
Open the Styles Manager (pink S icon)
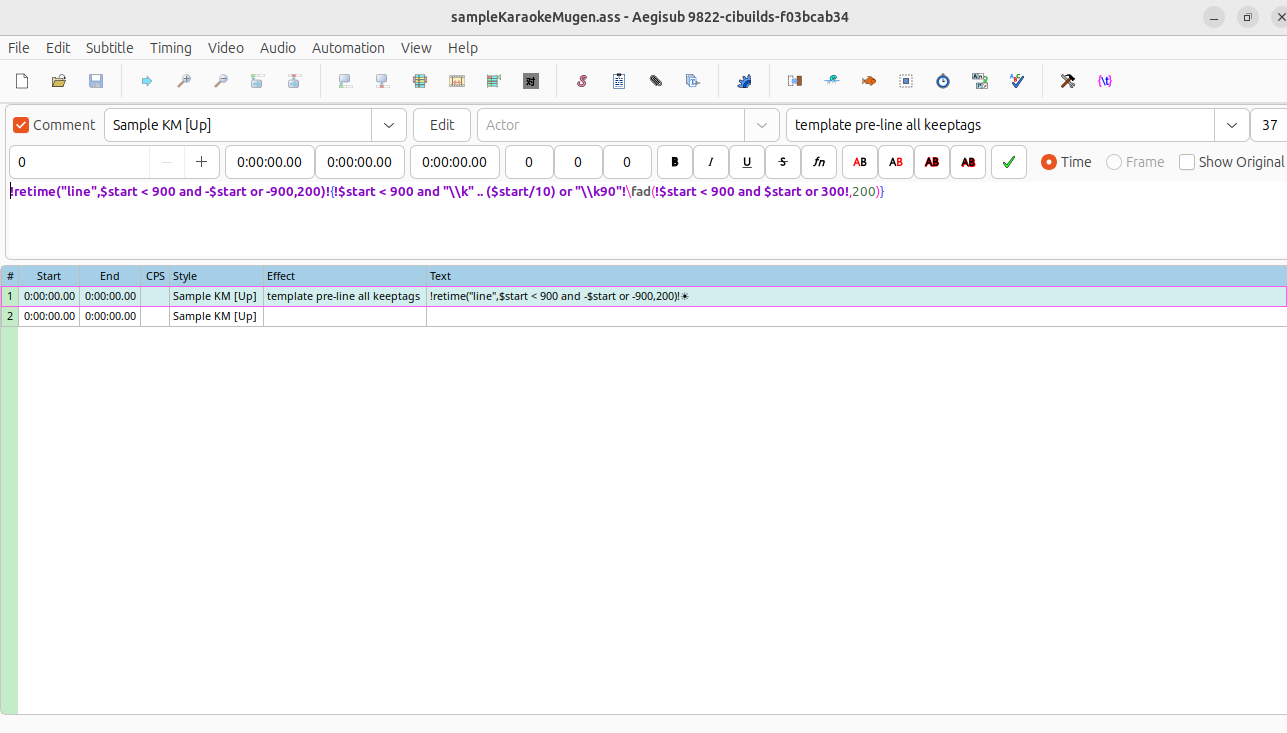pos(582,81)
